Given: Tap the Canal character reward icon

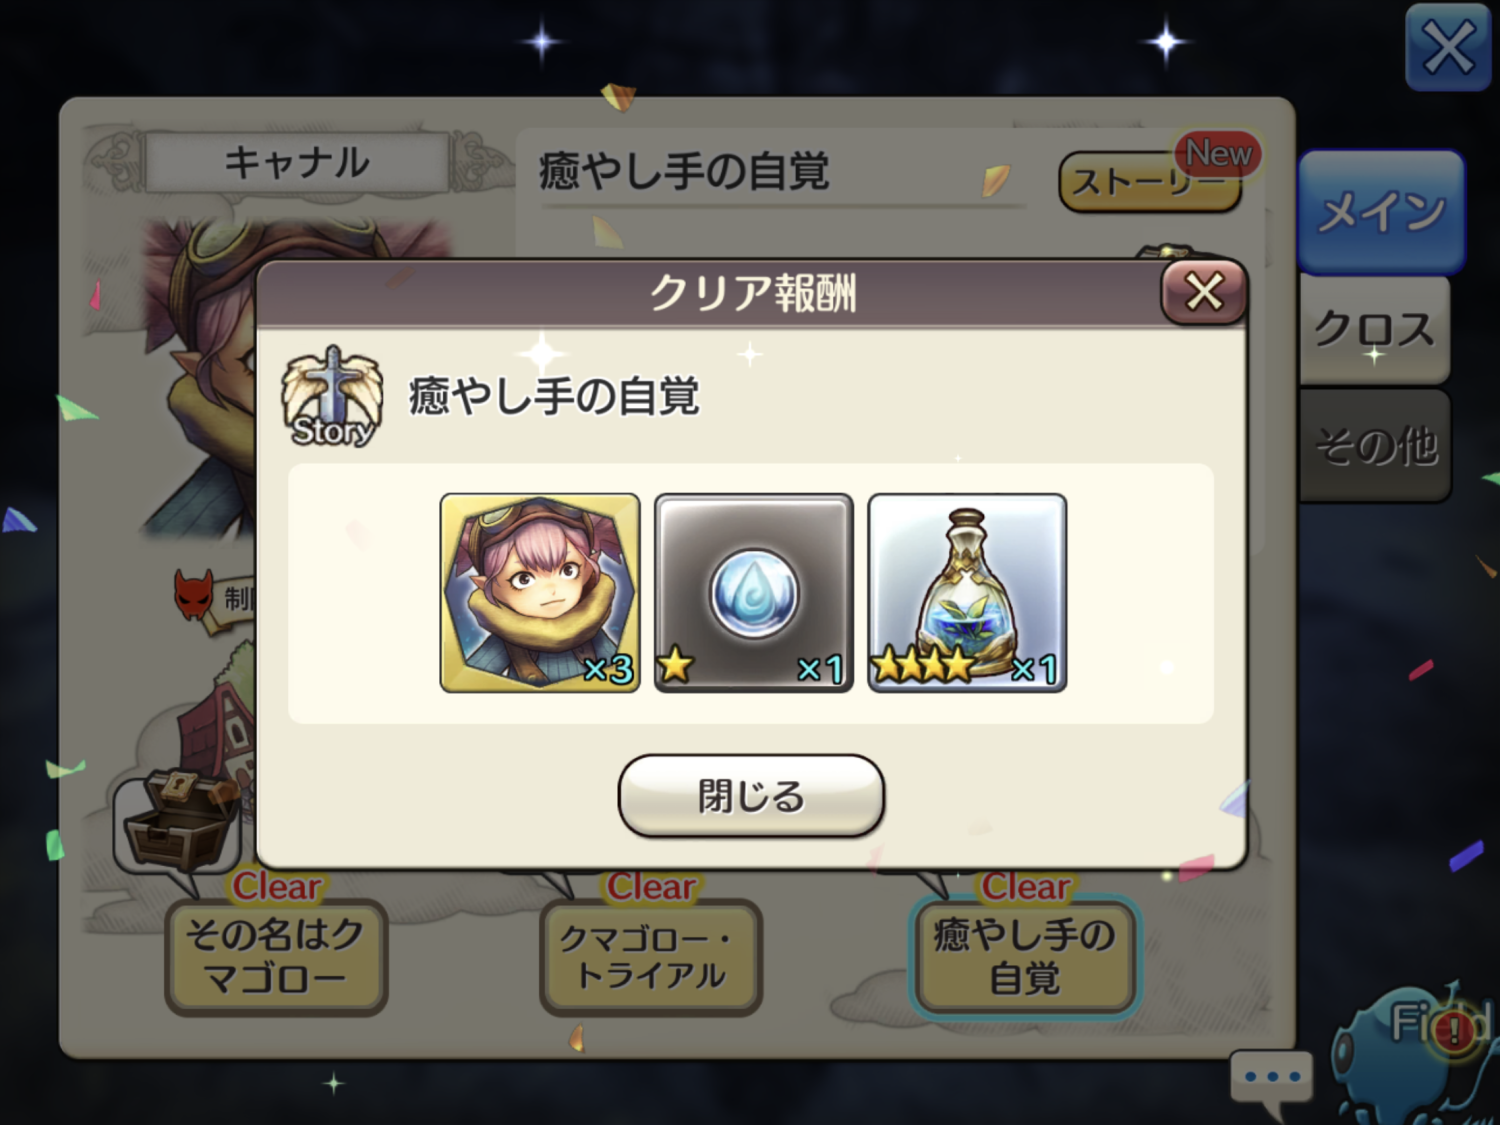Looking at the screenshot, I should (540, 592).
